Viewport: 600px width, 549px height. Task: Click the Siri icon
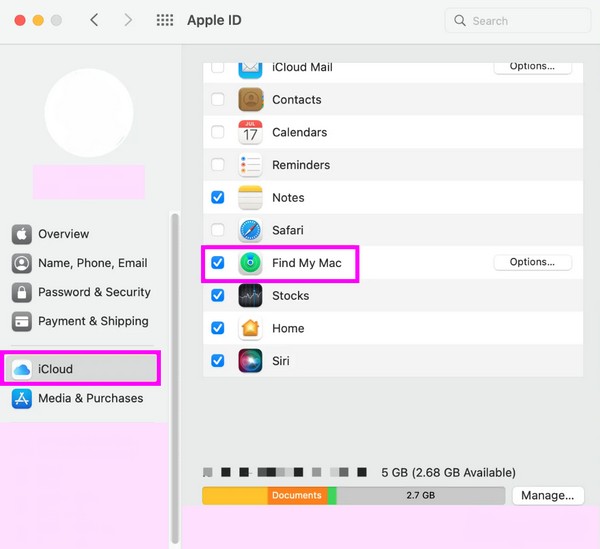point(250,361)
